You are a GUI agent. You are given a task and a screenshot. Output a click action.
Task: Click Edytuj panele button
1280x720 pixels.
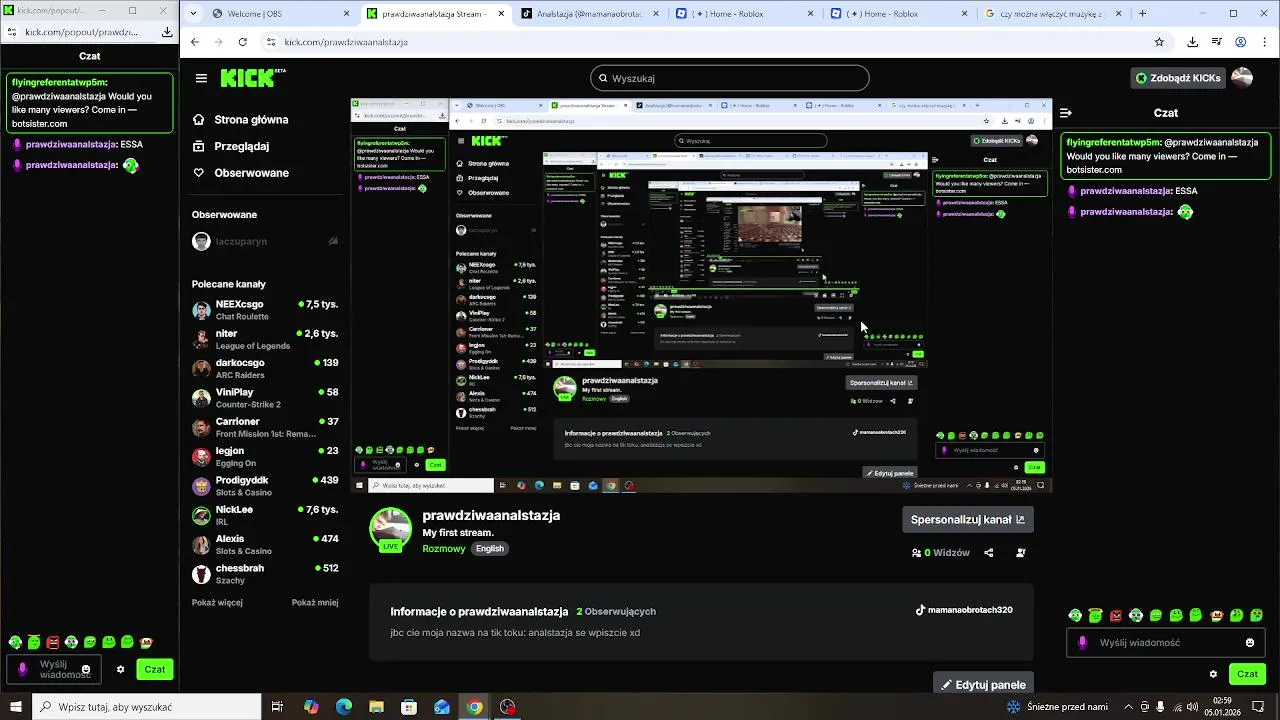click(x=983, y=685)
